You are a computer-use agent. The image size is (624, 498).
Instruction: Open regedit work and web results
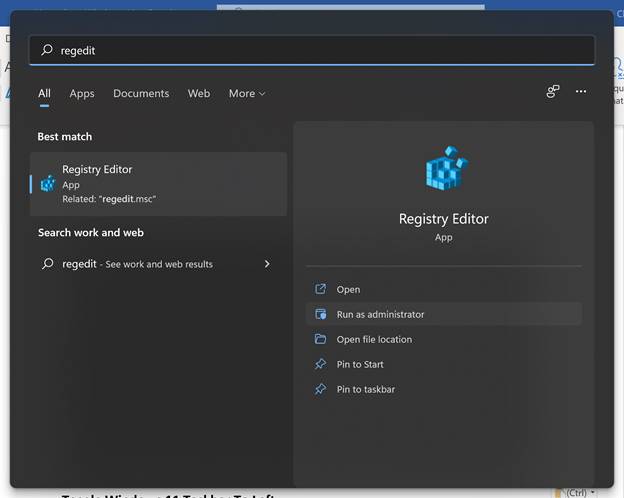pyautogui.click(x=156, y=264)
